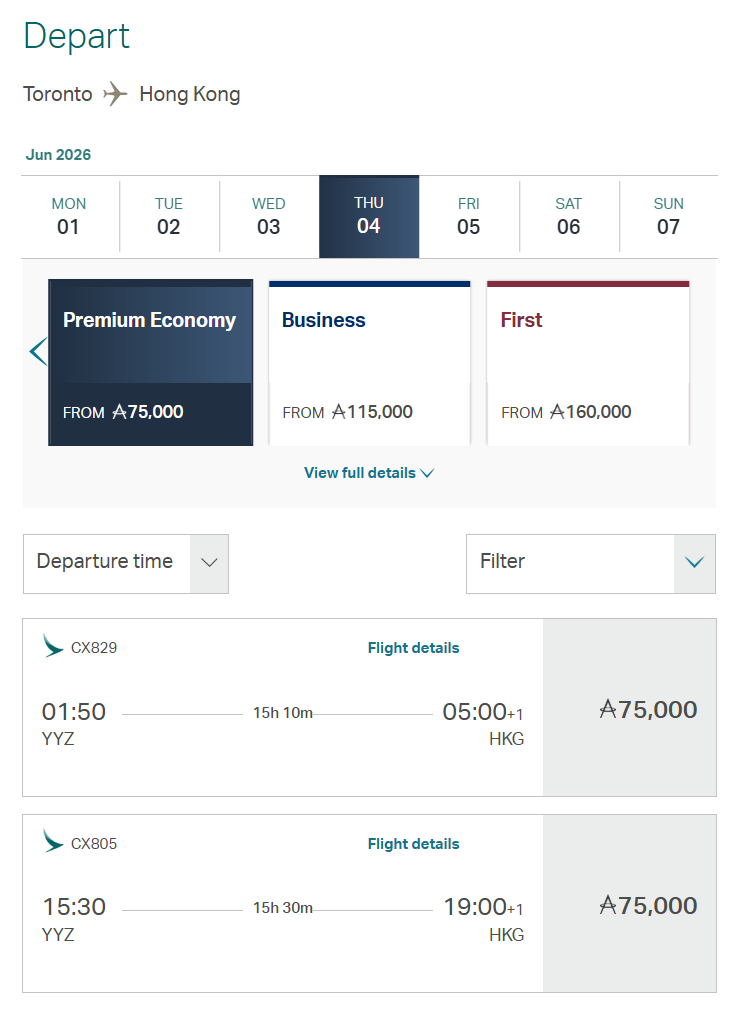Open Flight details for CX829
This screenshot has width=736, height=1010.
click(413, 648)
